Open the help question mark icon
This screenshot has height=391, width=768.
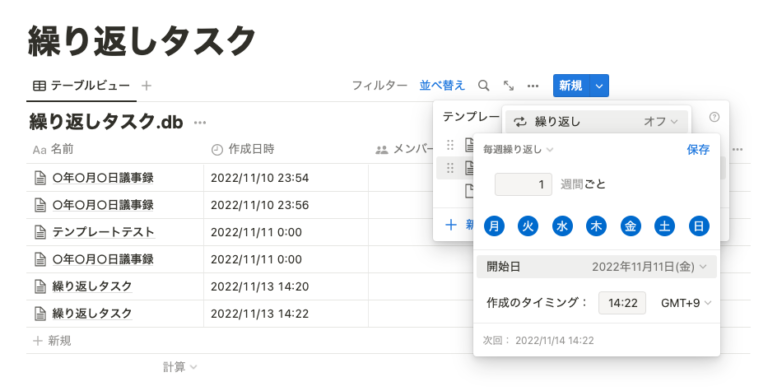[714, 117]
